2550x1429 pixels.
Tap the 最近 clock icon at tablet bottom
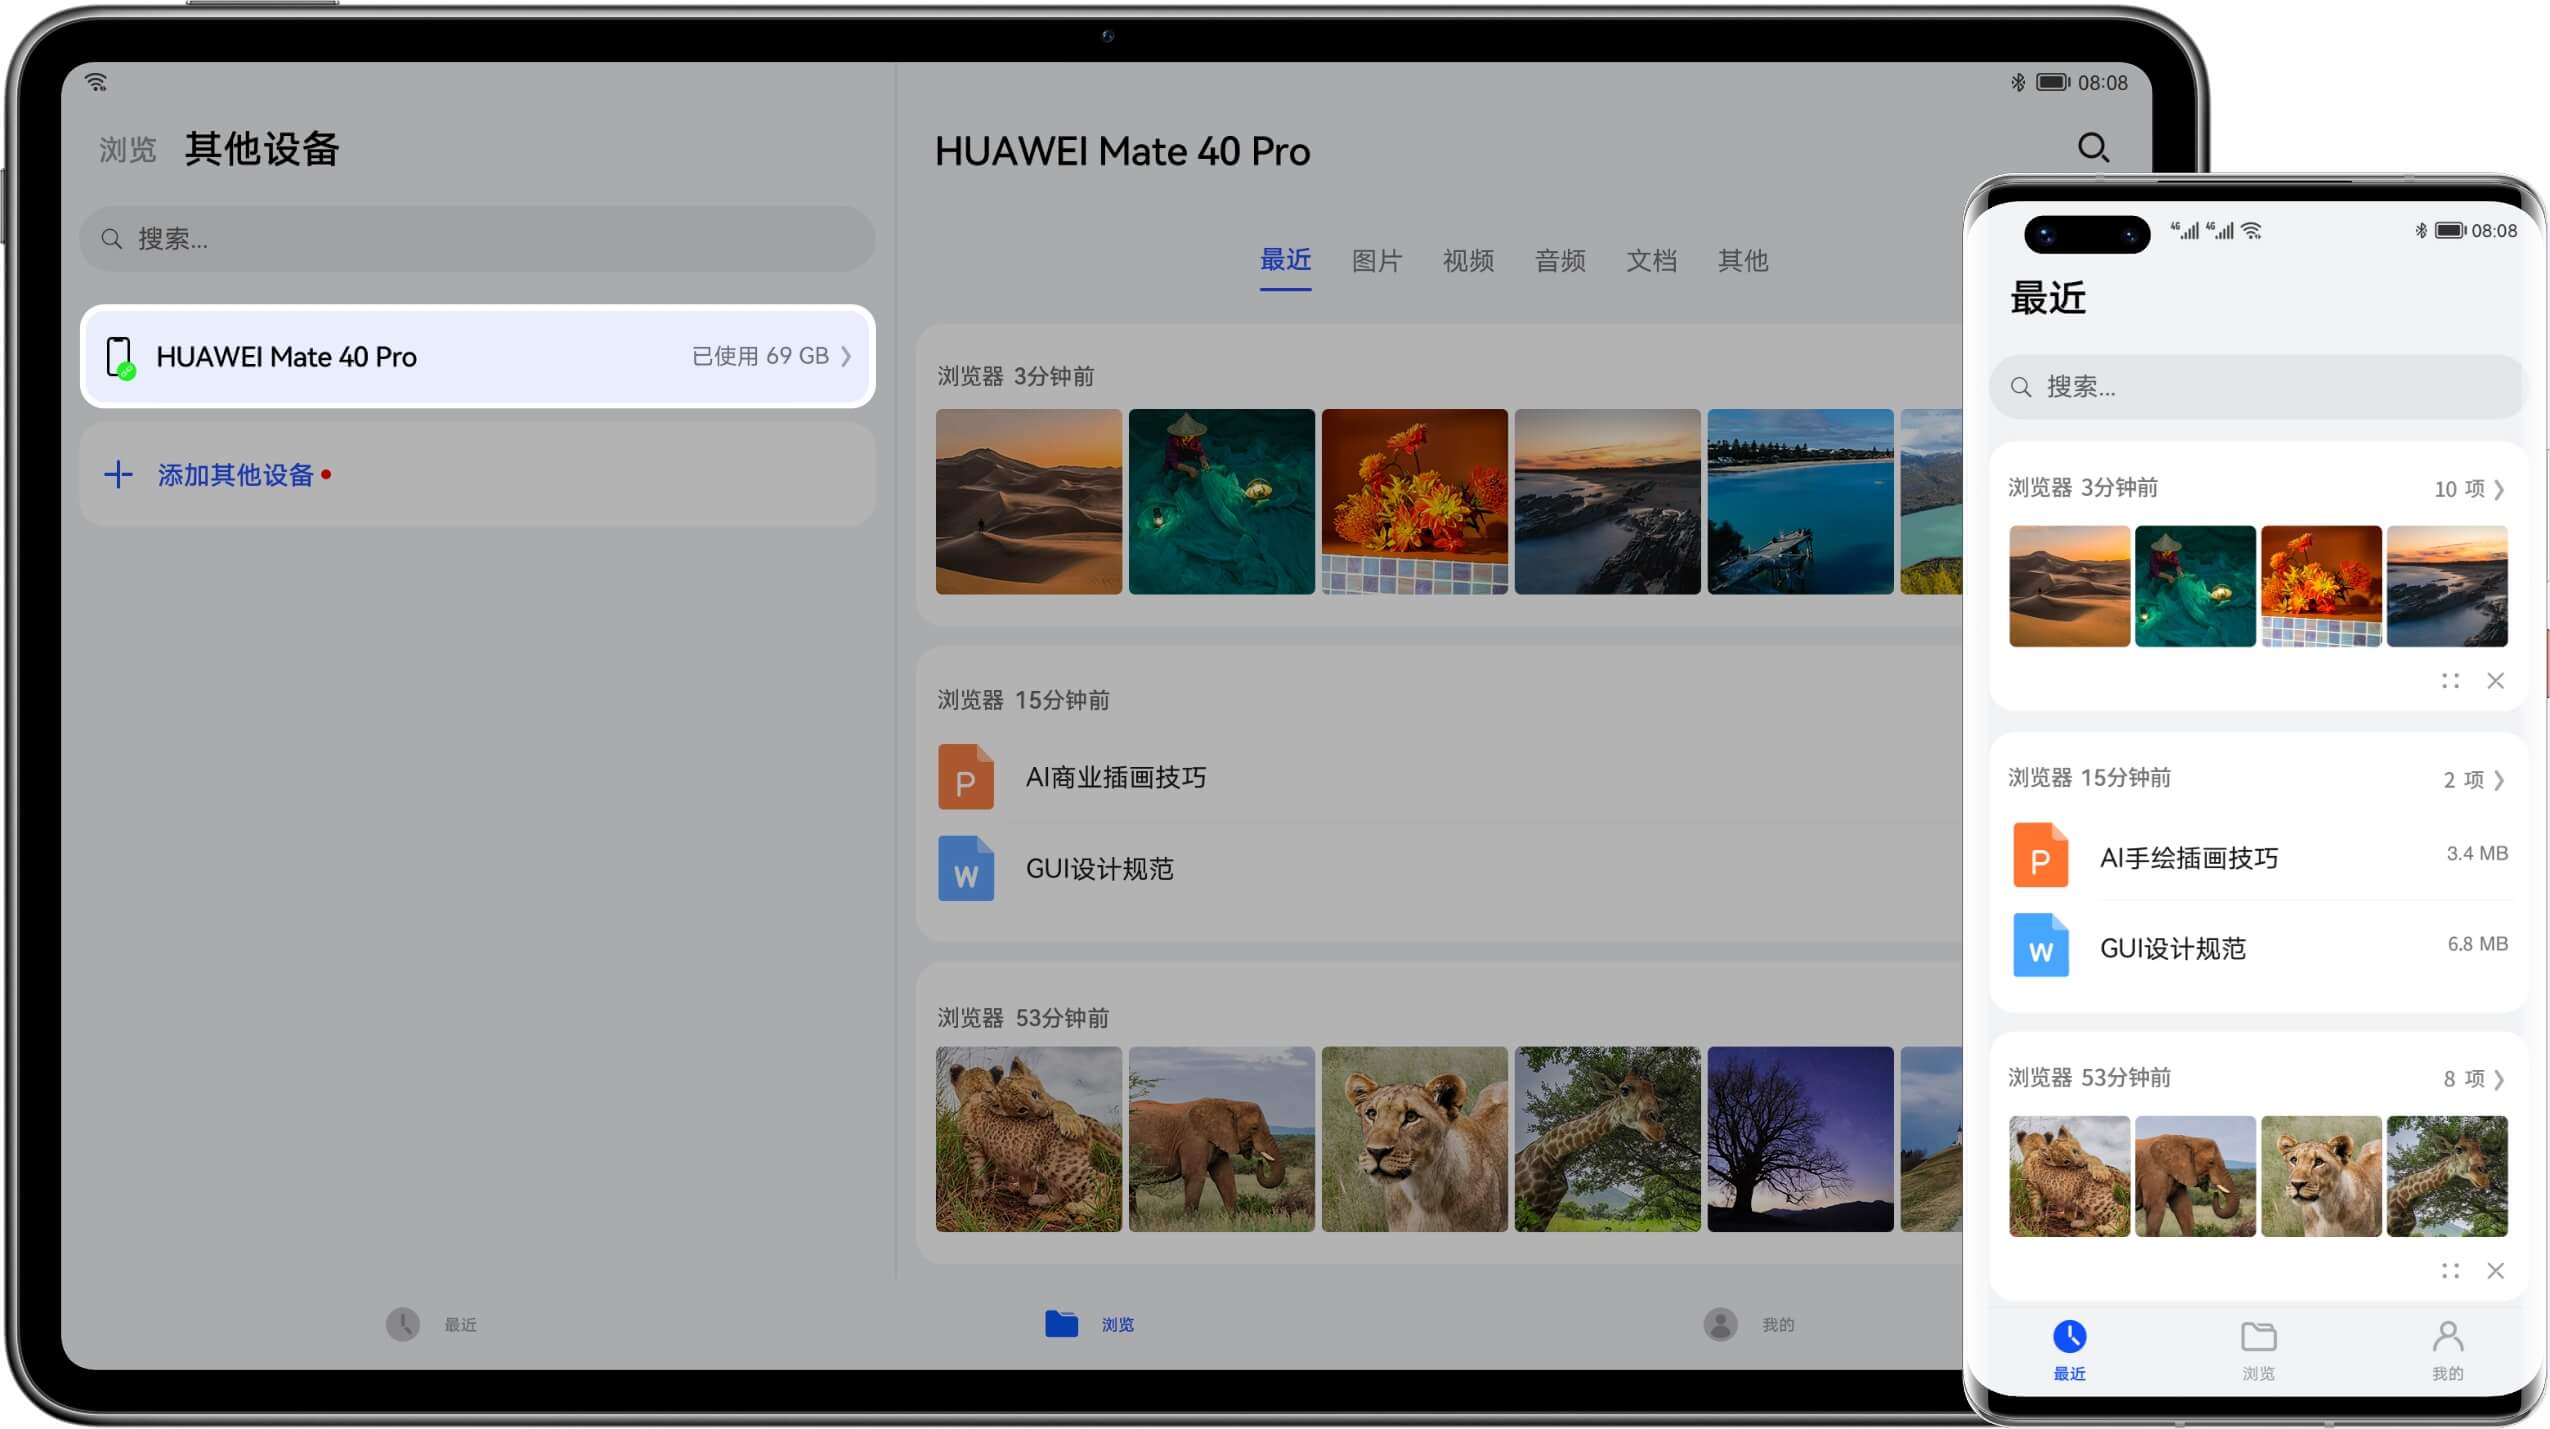point(403,1324)
